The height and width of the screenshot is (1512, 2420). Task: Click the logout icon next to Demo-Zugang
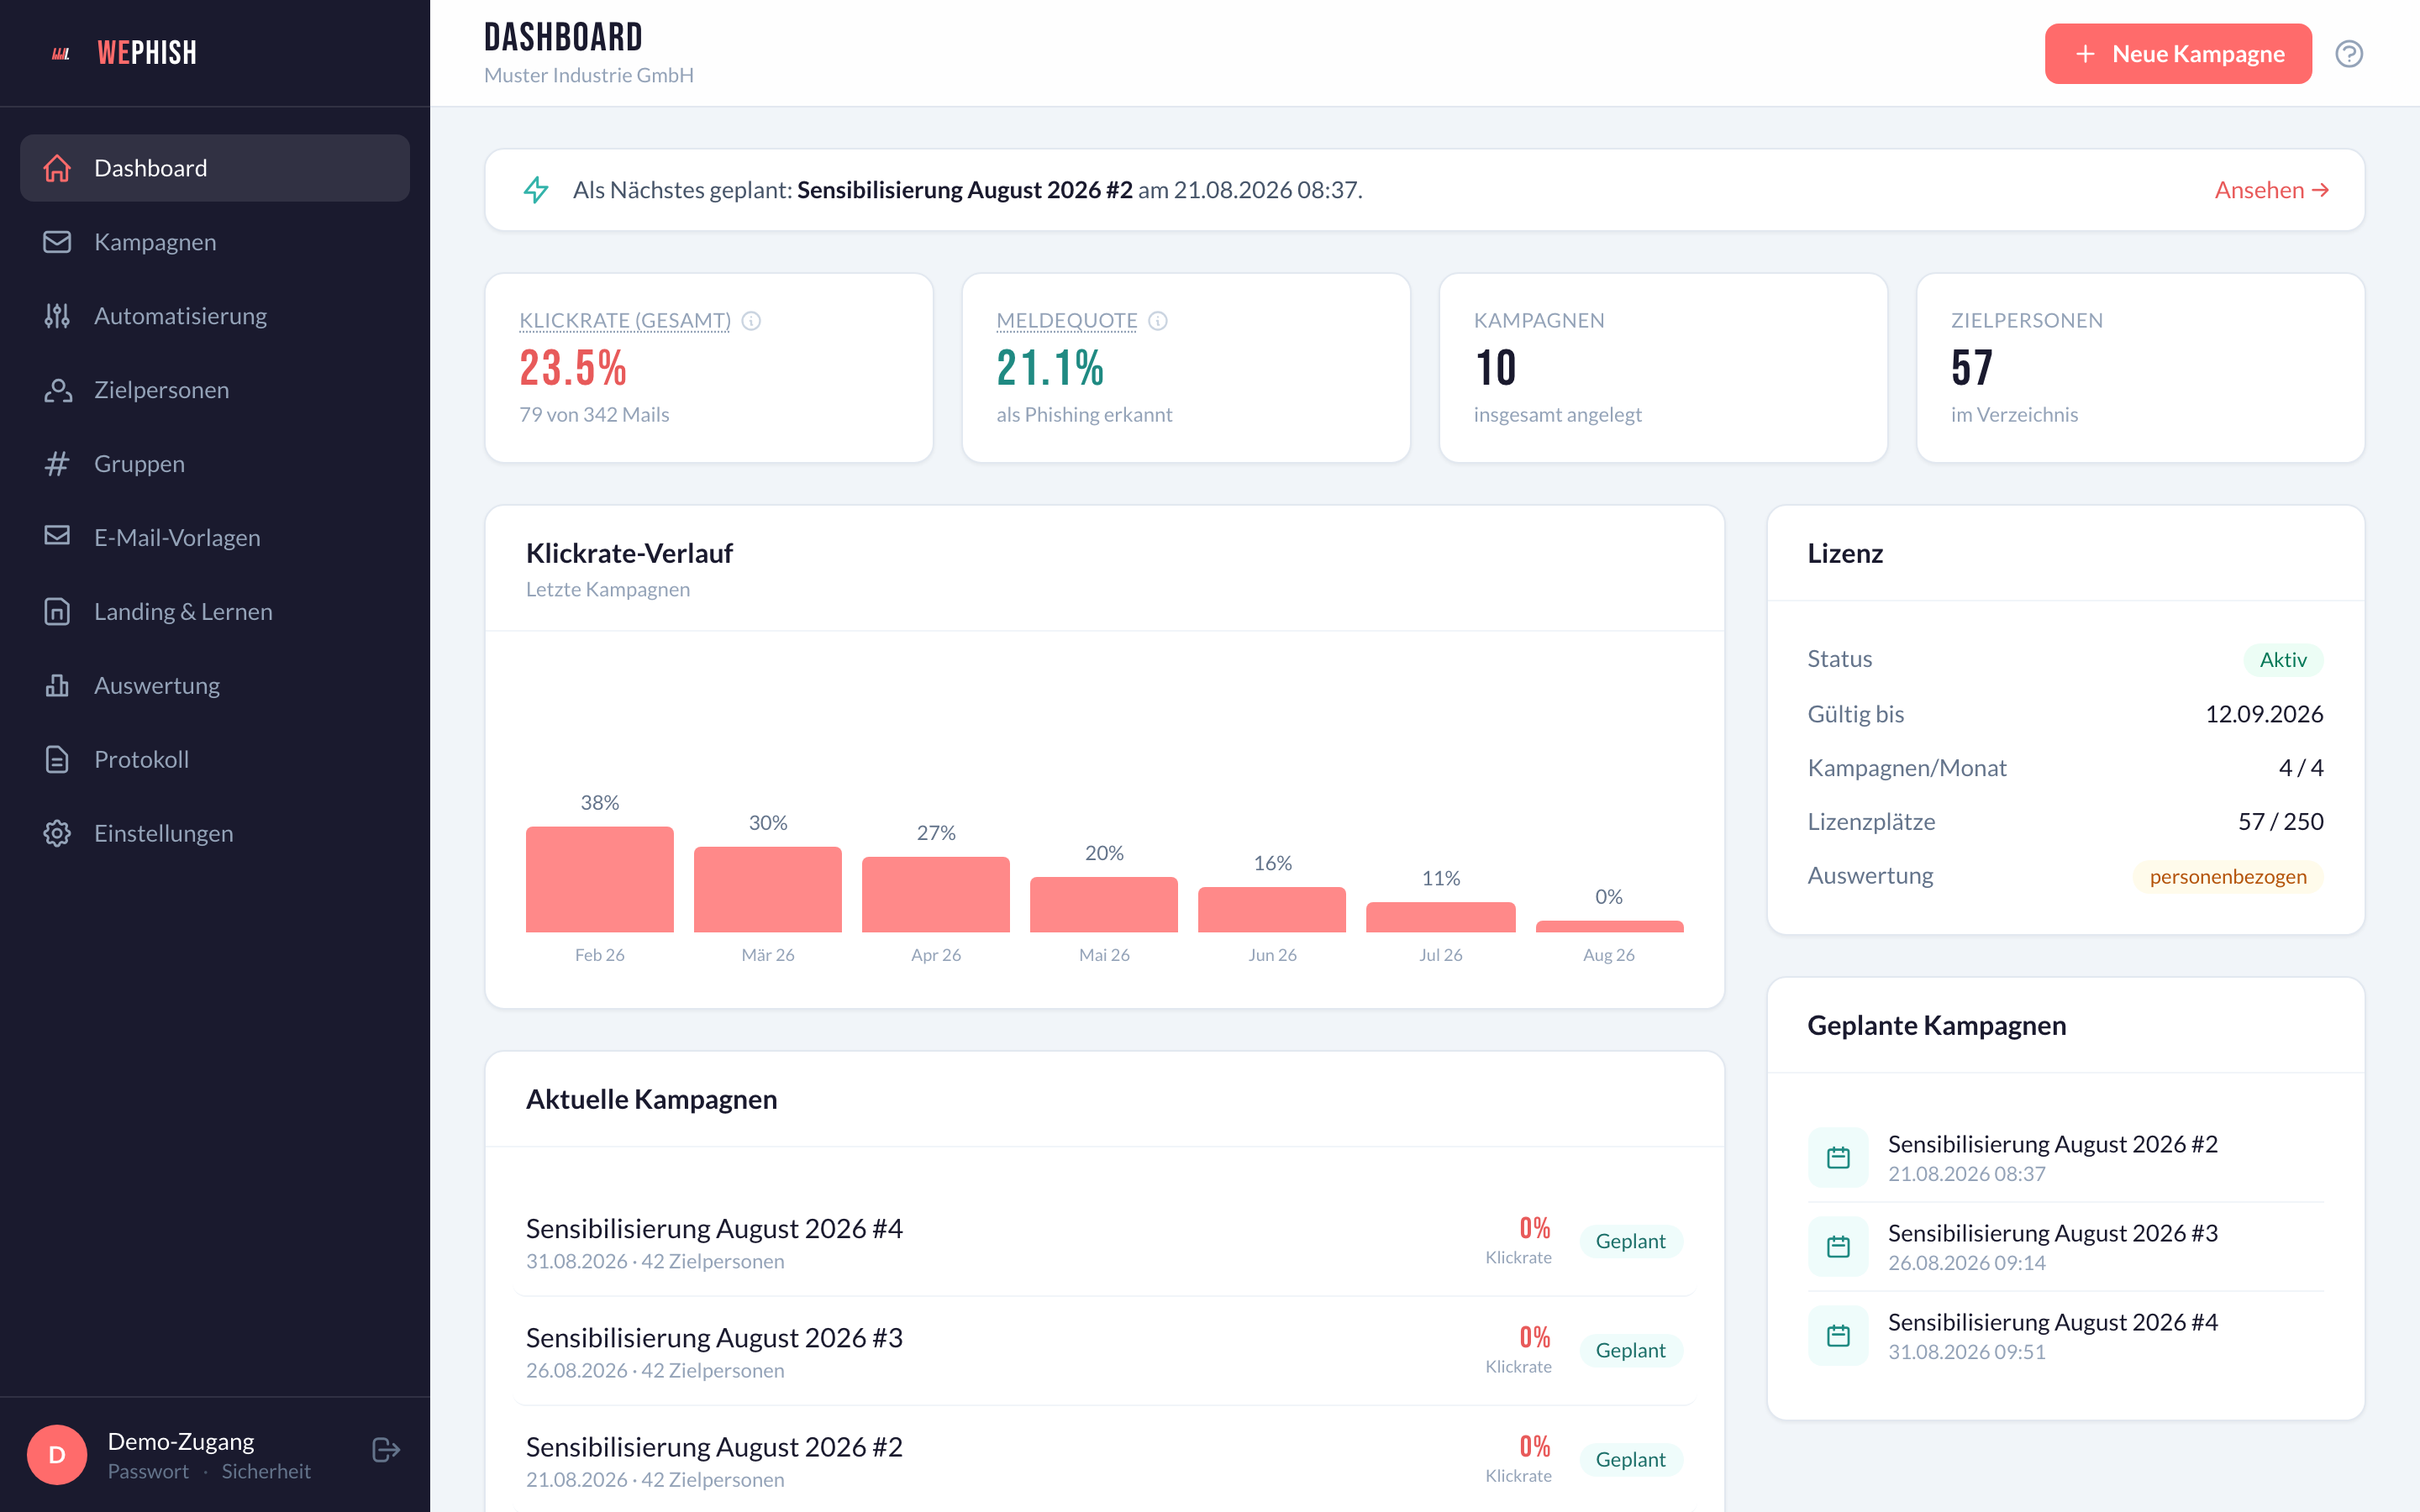pyautogui.click(x=386, y=1450)
